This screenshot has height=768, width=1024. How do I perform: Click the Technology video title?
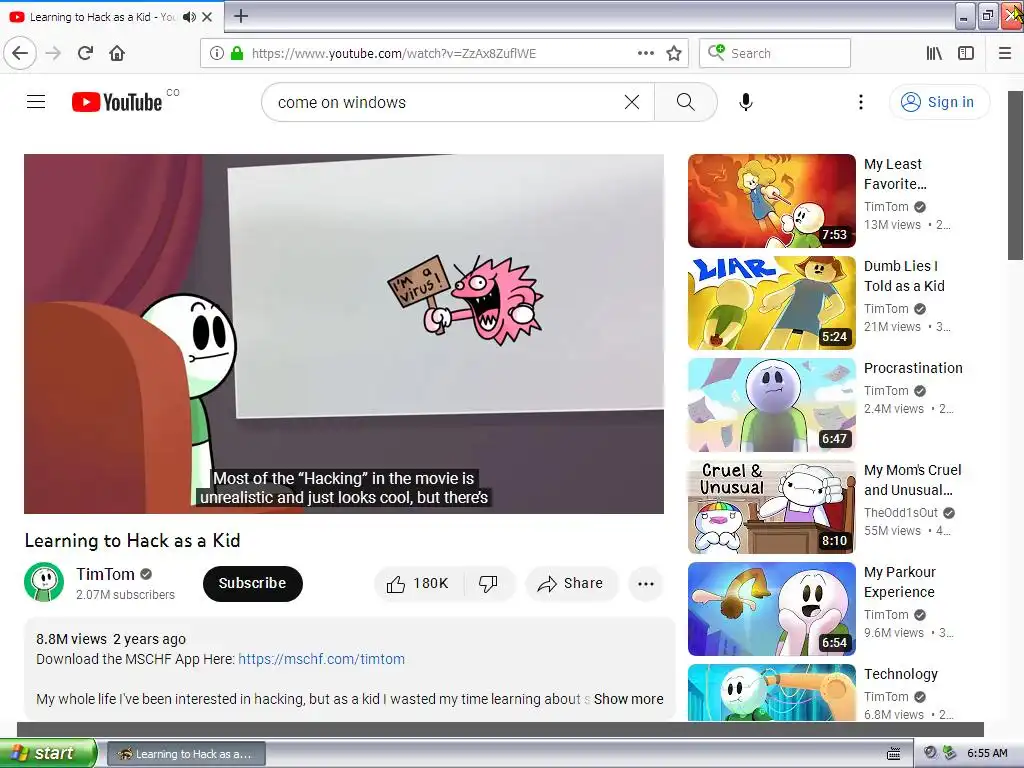[x=901, y=674]
